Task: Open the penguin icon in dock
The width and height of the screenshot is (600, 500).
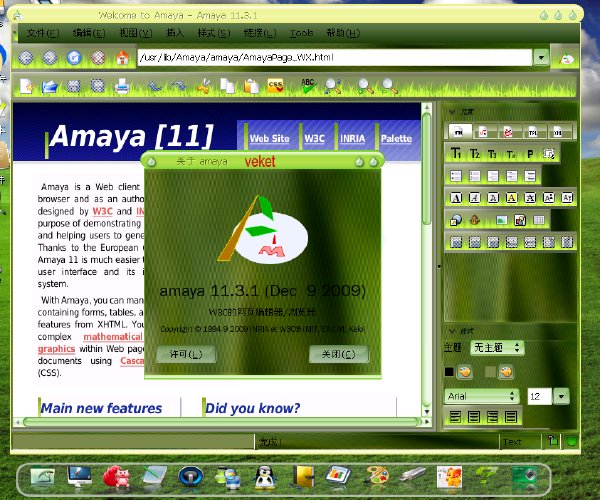Action: 264,478
